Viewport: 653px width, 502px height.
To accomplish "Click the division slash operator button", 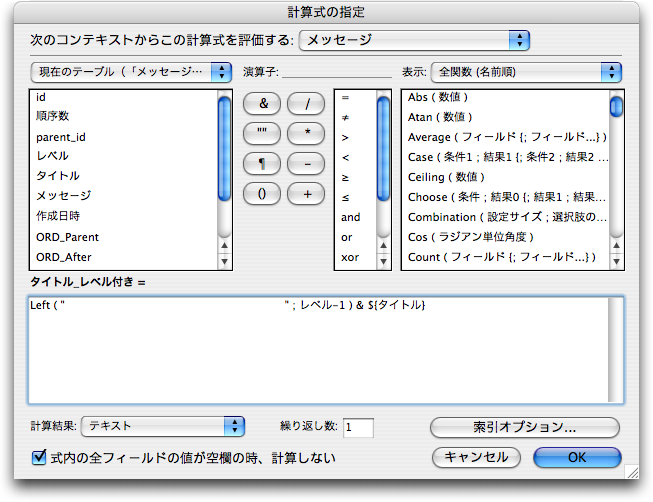I will (306, 103).
